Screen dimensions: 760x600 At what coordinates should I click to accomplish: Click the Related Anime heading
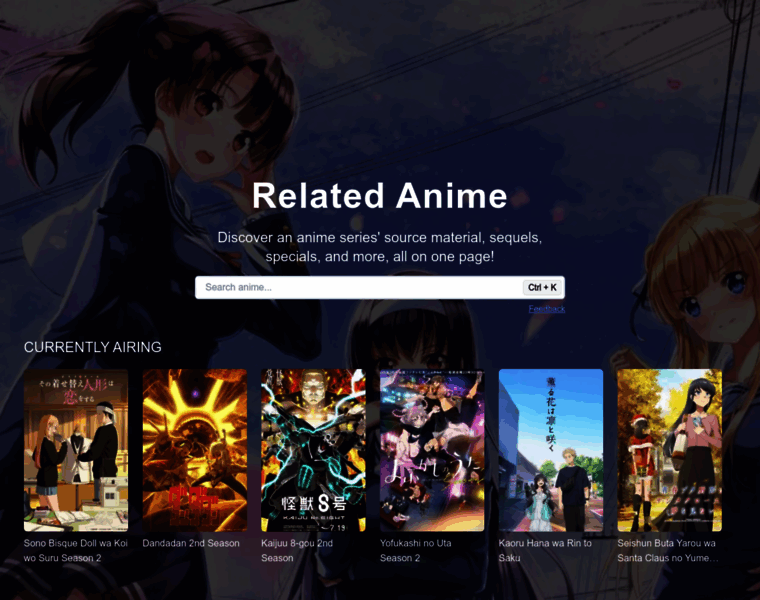[x=380, y=196]
